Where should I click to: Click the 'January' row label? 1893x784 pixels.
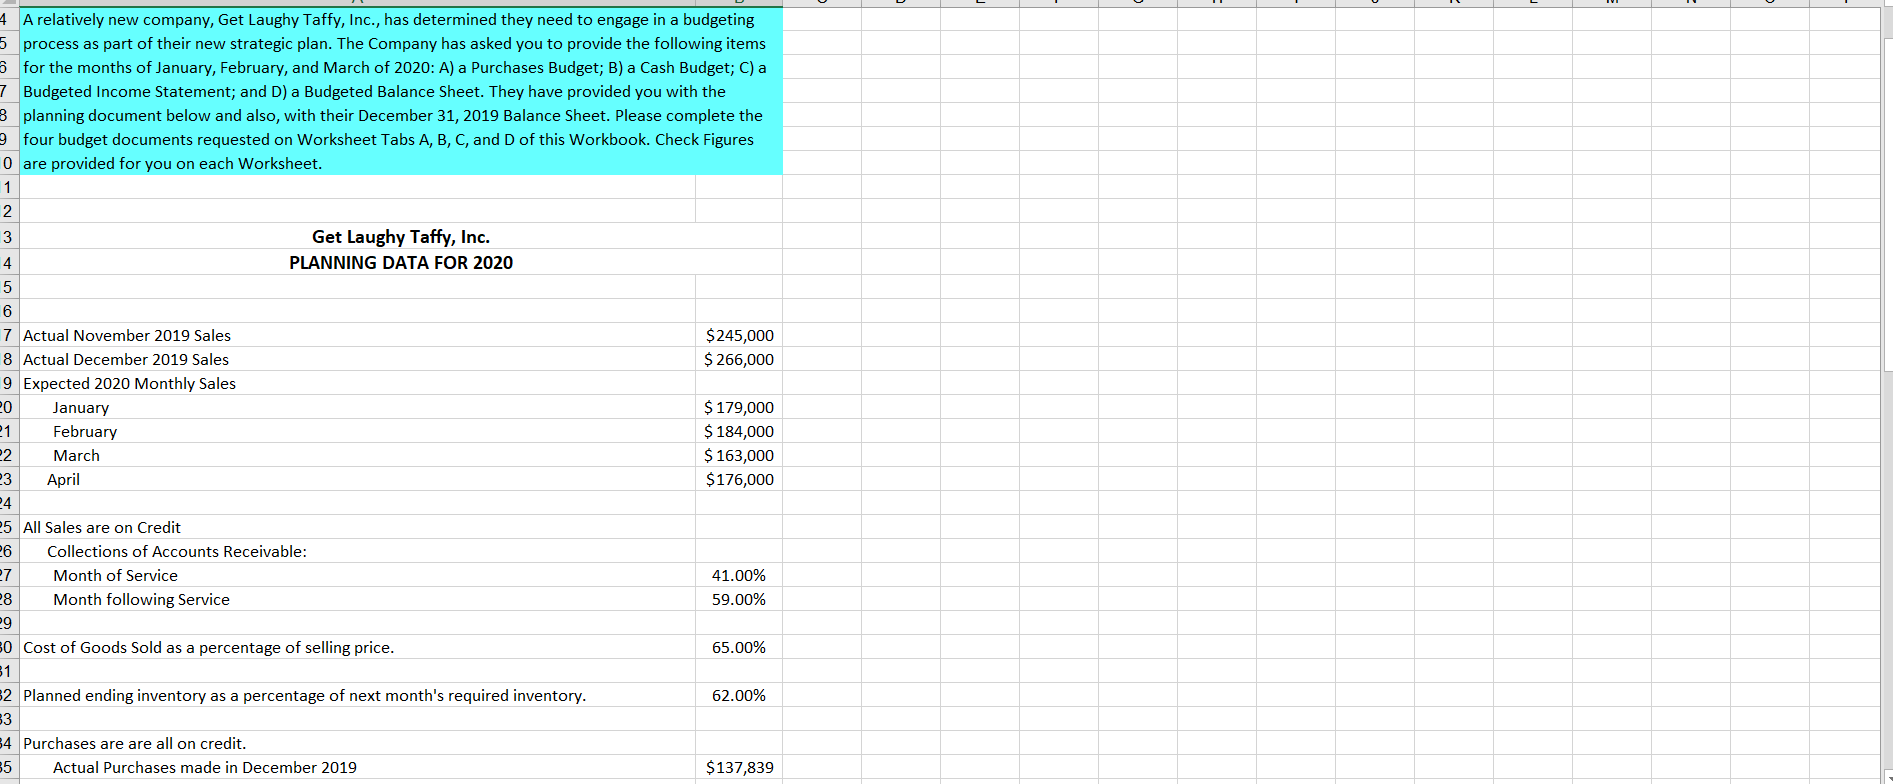pyautogui.click(x=81, y=407)
